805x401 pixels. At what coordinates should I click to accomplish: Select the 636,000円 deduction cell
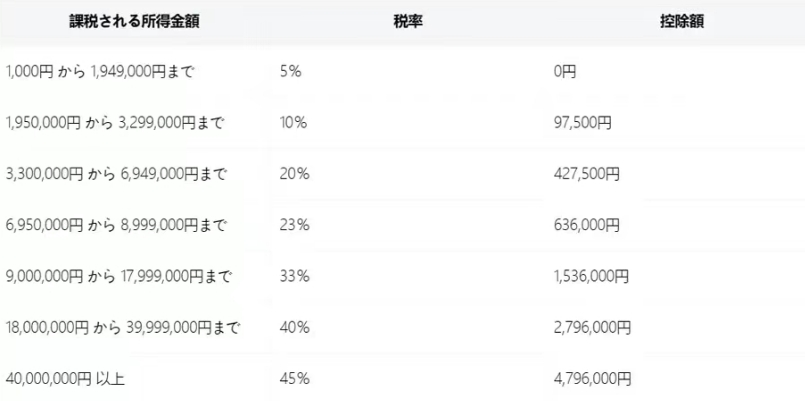pos(586,225)
